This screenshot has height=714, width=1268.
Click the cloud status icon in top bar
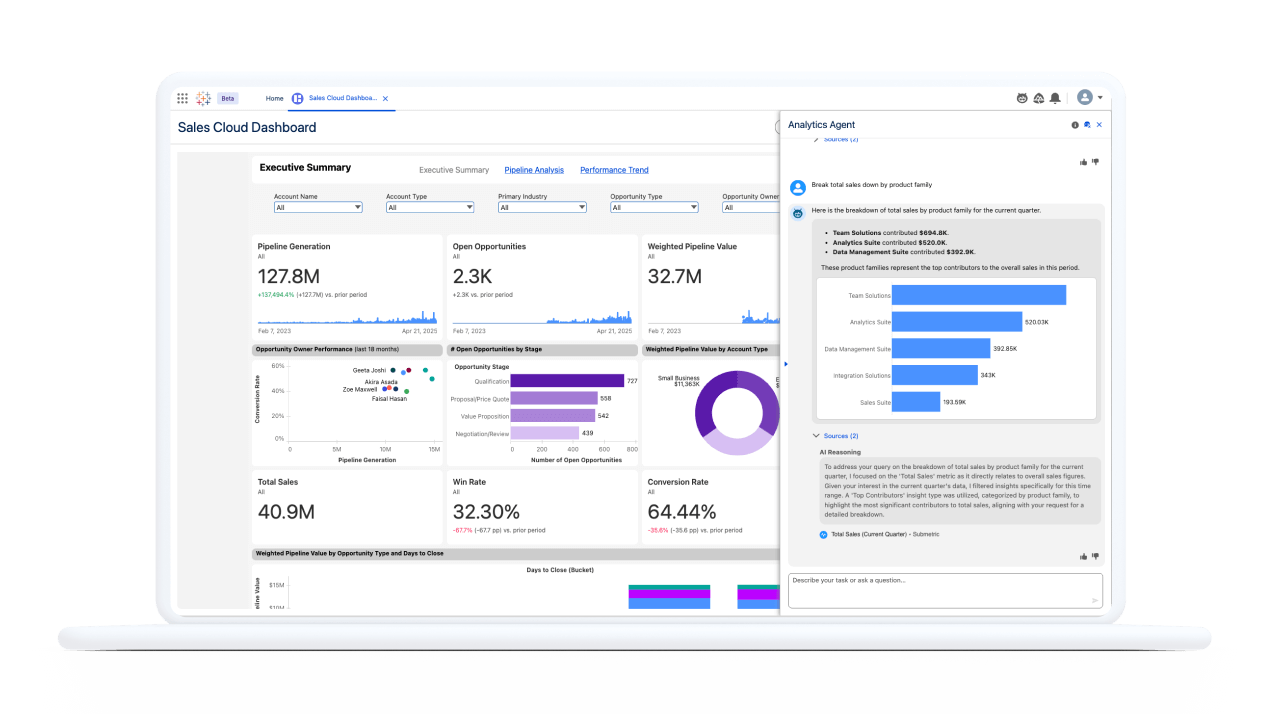tap(1036, 97)
